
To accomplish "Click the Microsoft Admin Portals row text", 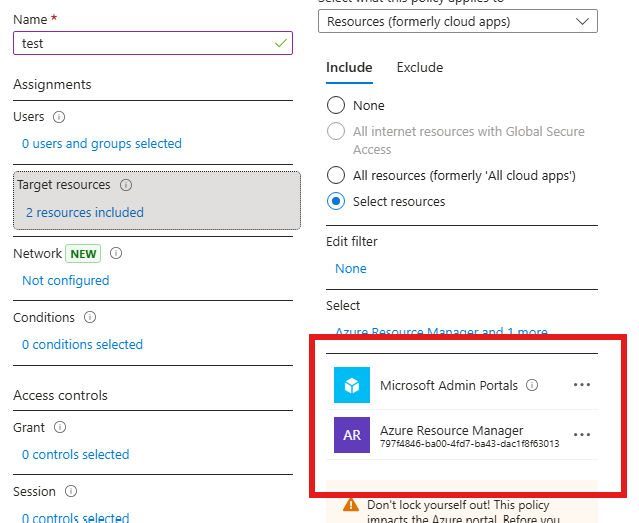I will click(449, 385).
